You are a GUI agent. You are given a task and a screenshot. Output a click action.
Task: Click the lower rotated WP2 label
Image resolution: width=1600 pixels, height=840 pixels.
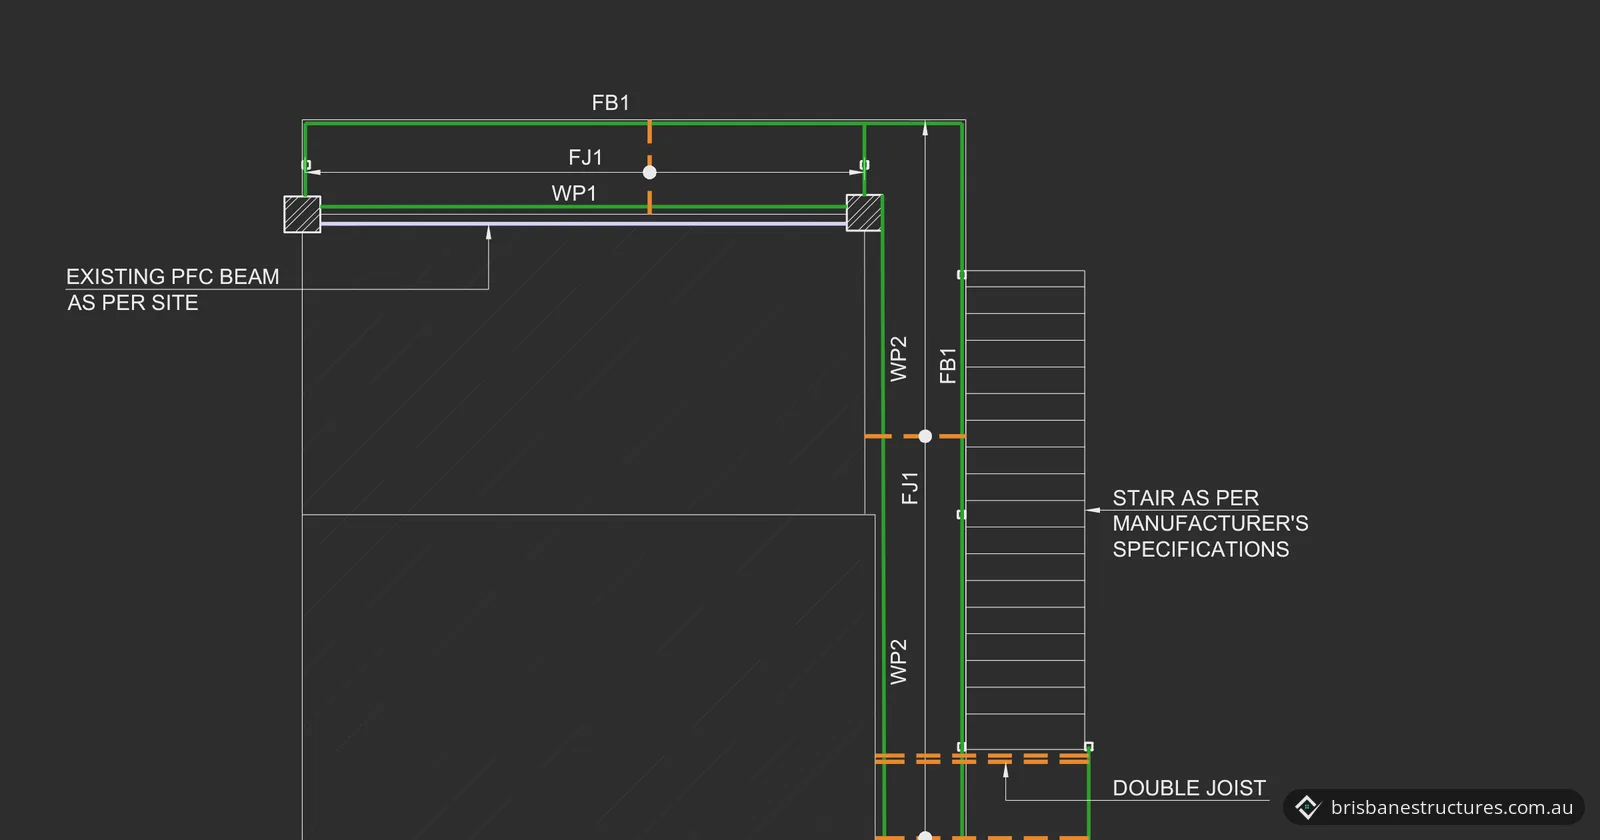tap(898, 662)
